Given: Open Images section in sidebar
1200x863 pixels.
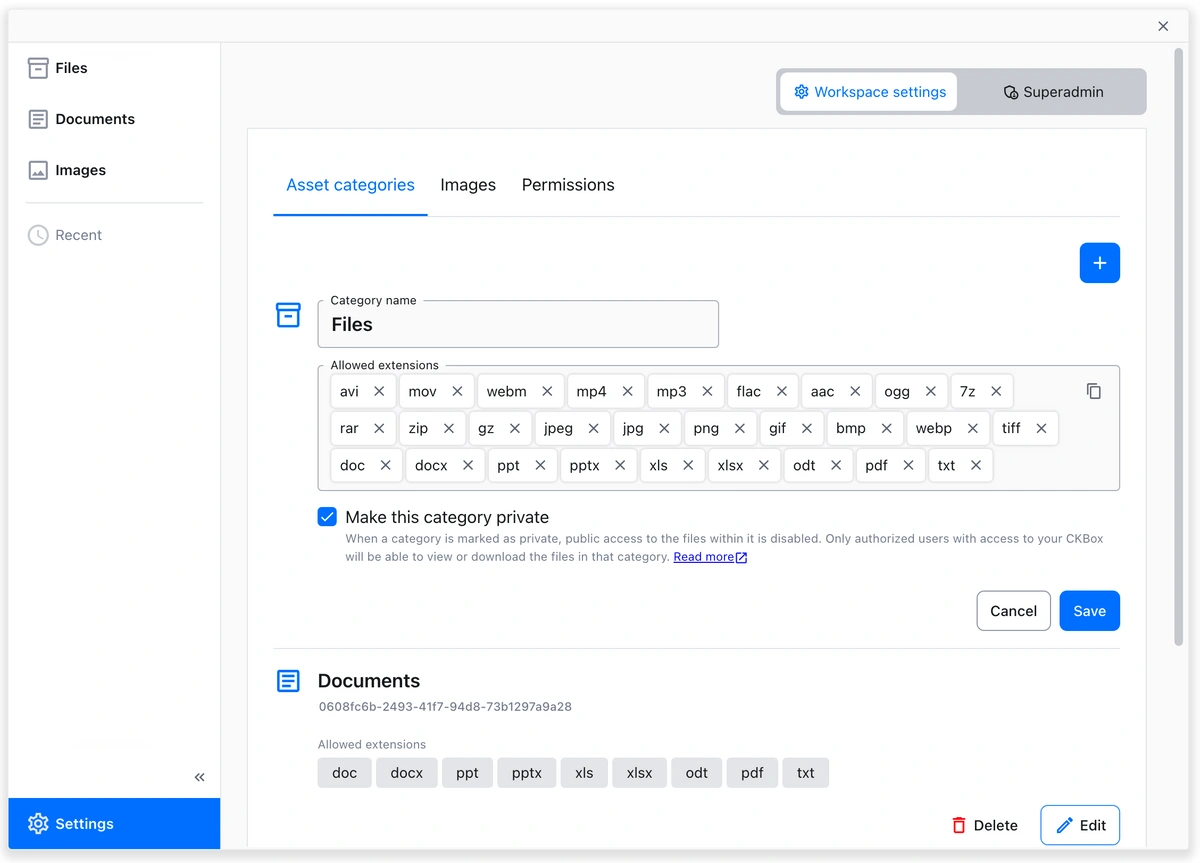Looking at the screenshot, I should point(80,170).
